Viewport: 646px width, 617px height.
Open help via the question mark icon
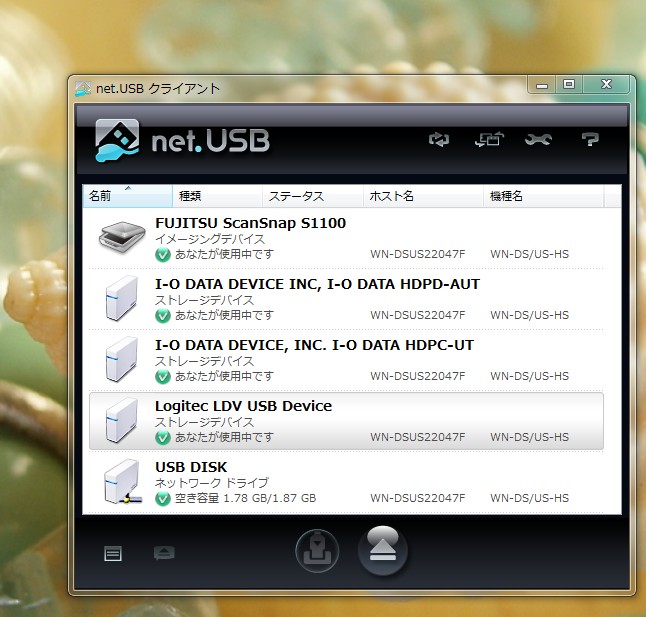(590, 139)
